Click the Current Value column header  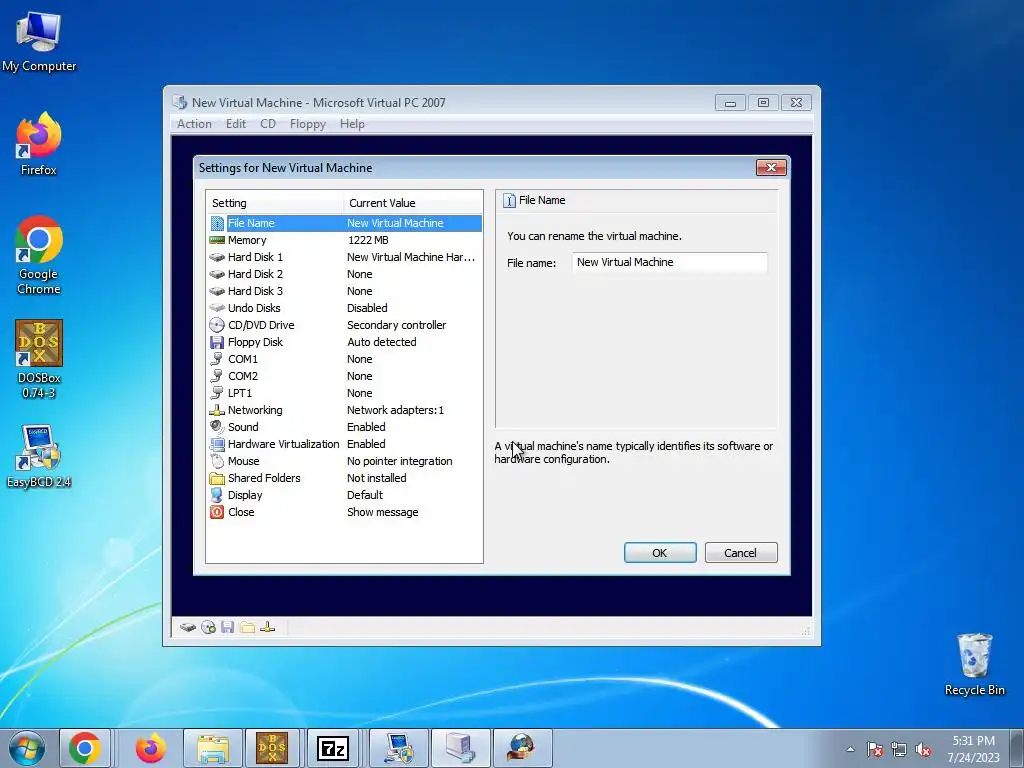point(413,203)
